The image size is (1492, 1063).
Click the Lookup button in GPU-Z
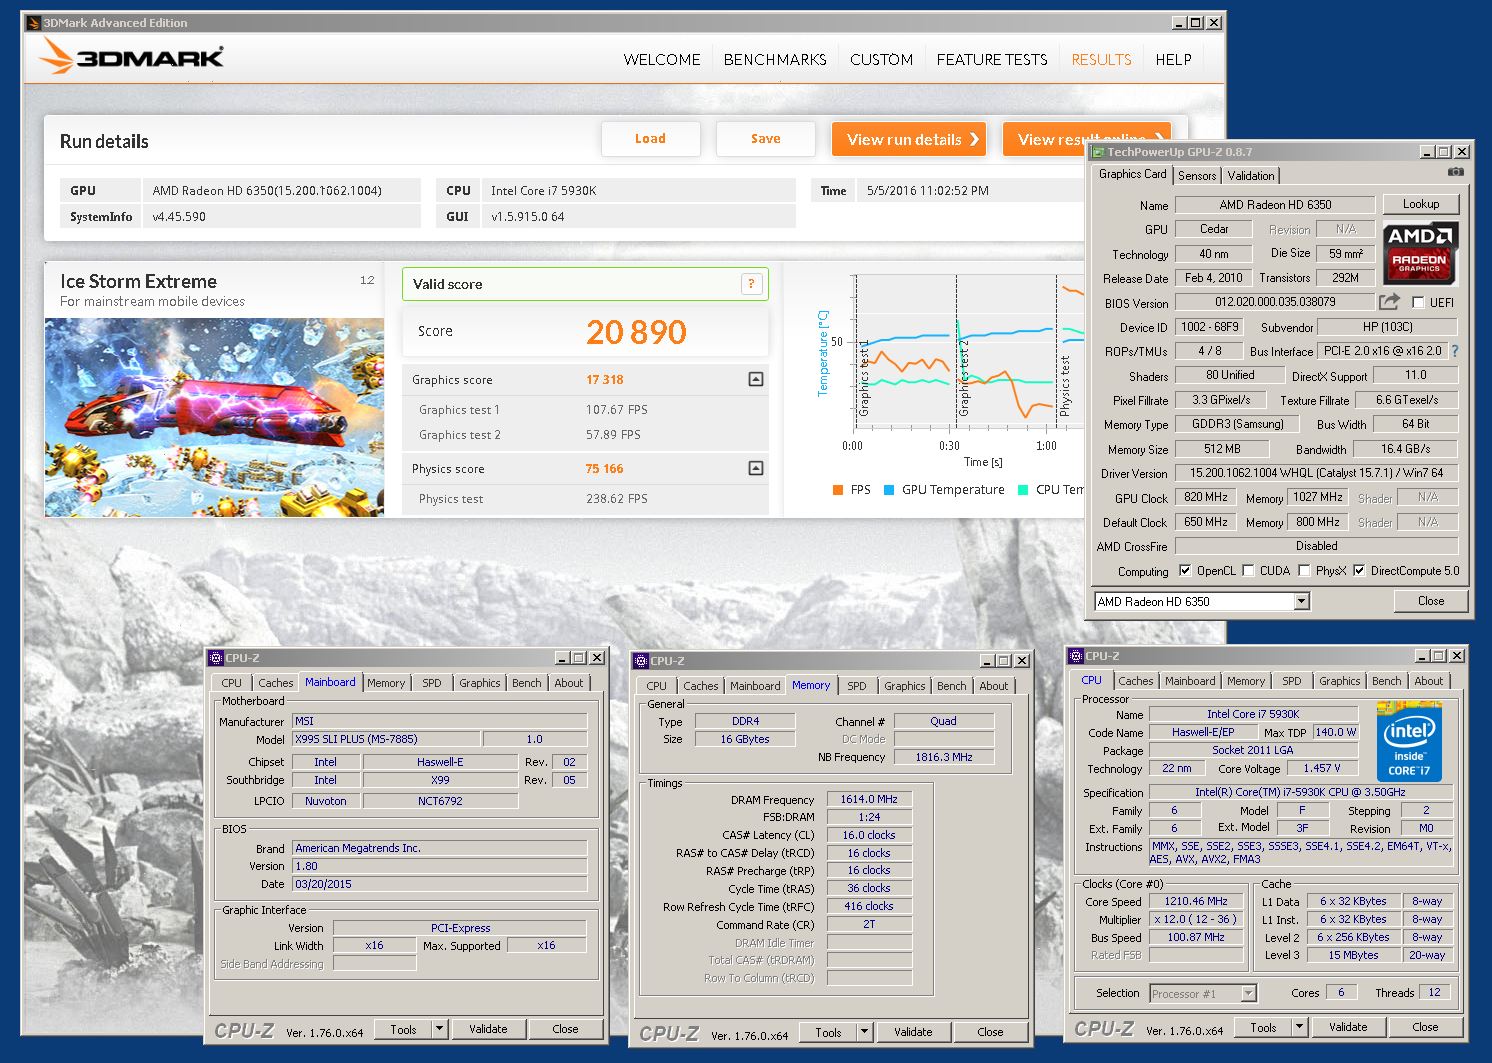(1420, 204)
